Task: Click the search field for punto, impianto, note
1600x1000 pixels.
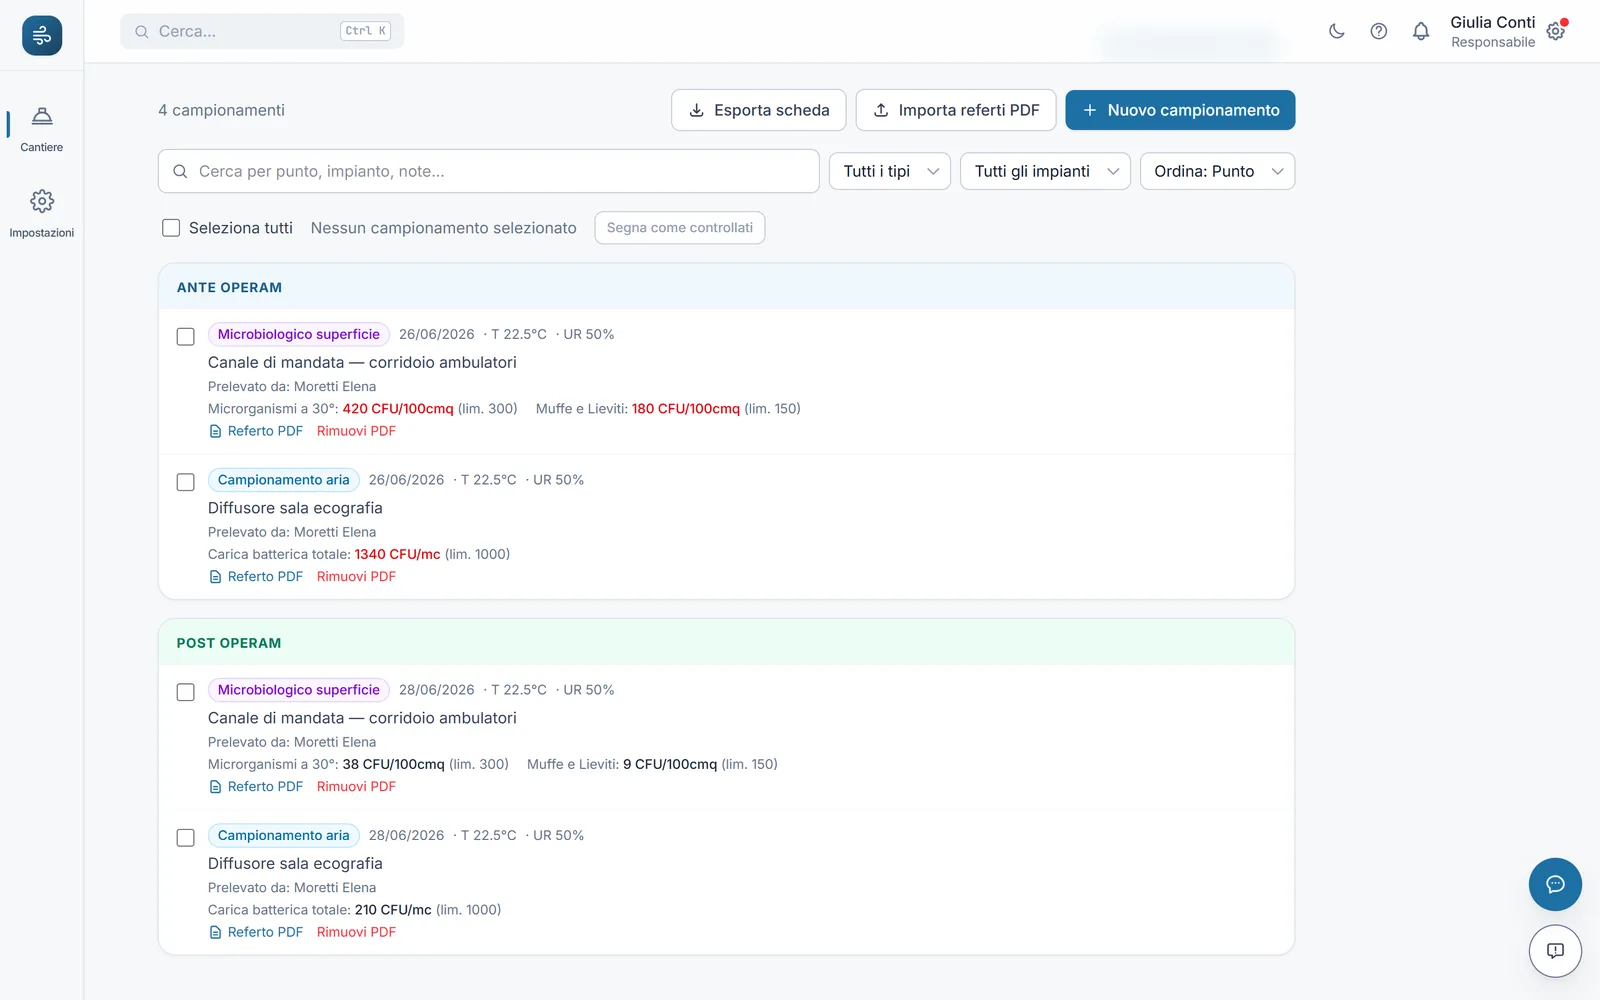Action: pos(489,171)
